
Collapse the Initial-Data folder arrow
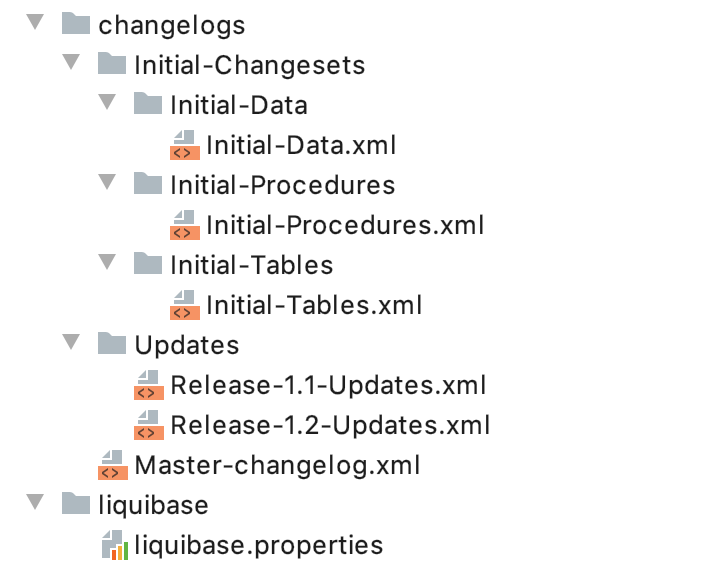(107, 102)
